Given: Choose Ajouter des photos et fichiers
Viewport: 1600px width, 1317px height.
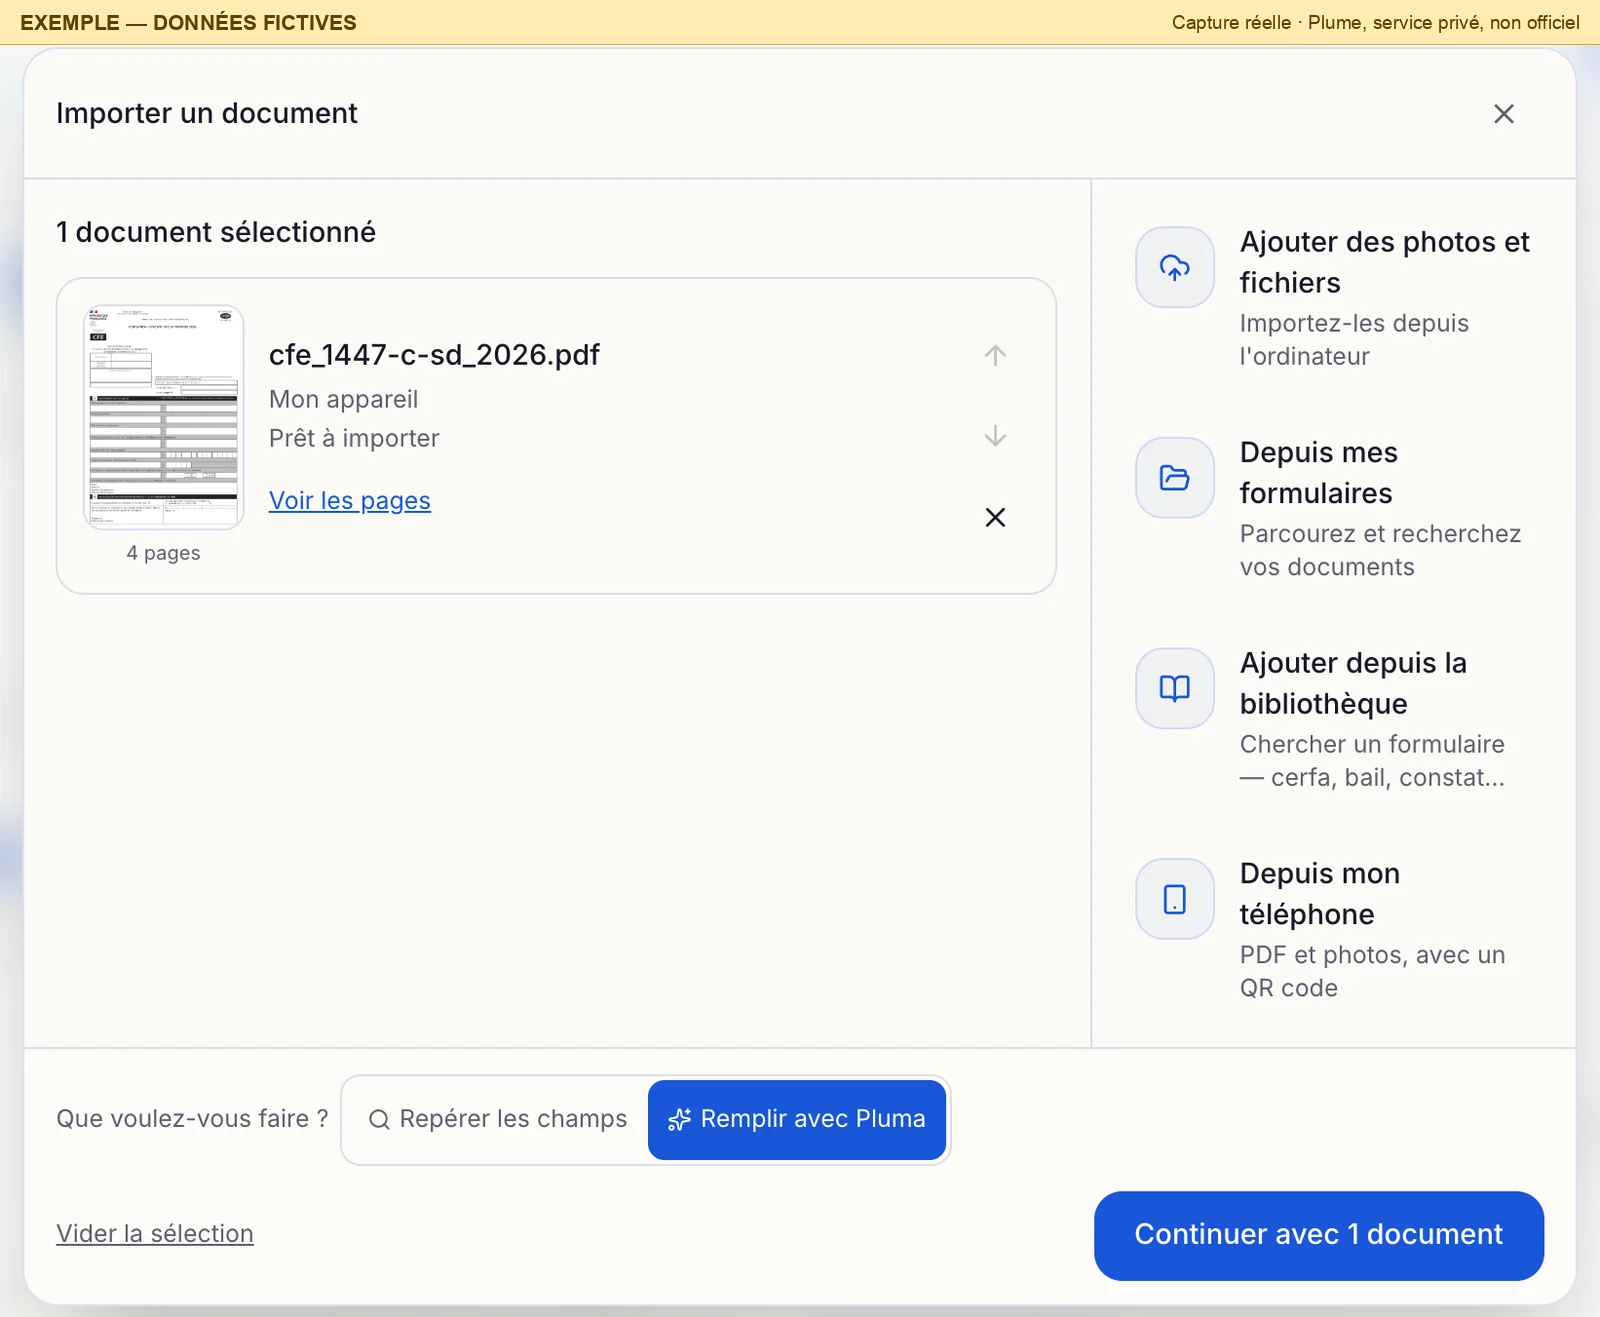Looking at the screenshot, I should (x=1335, y=298).
